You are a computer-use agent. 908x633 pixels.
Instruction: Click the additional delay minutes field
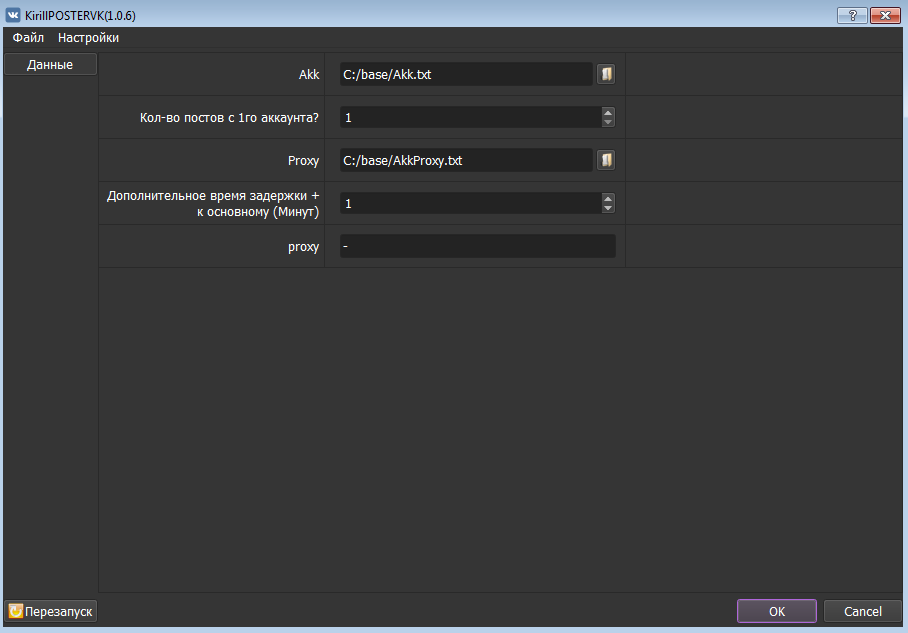(470, 203)
